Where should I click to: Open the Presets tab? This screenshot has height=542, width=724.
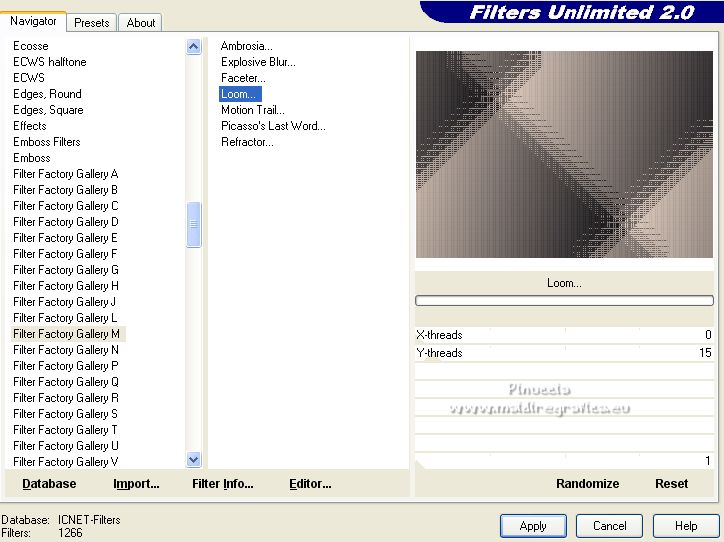[91, 23]
